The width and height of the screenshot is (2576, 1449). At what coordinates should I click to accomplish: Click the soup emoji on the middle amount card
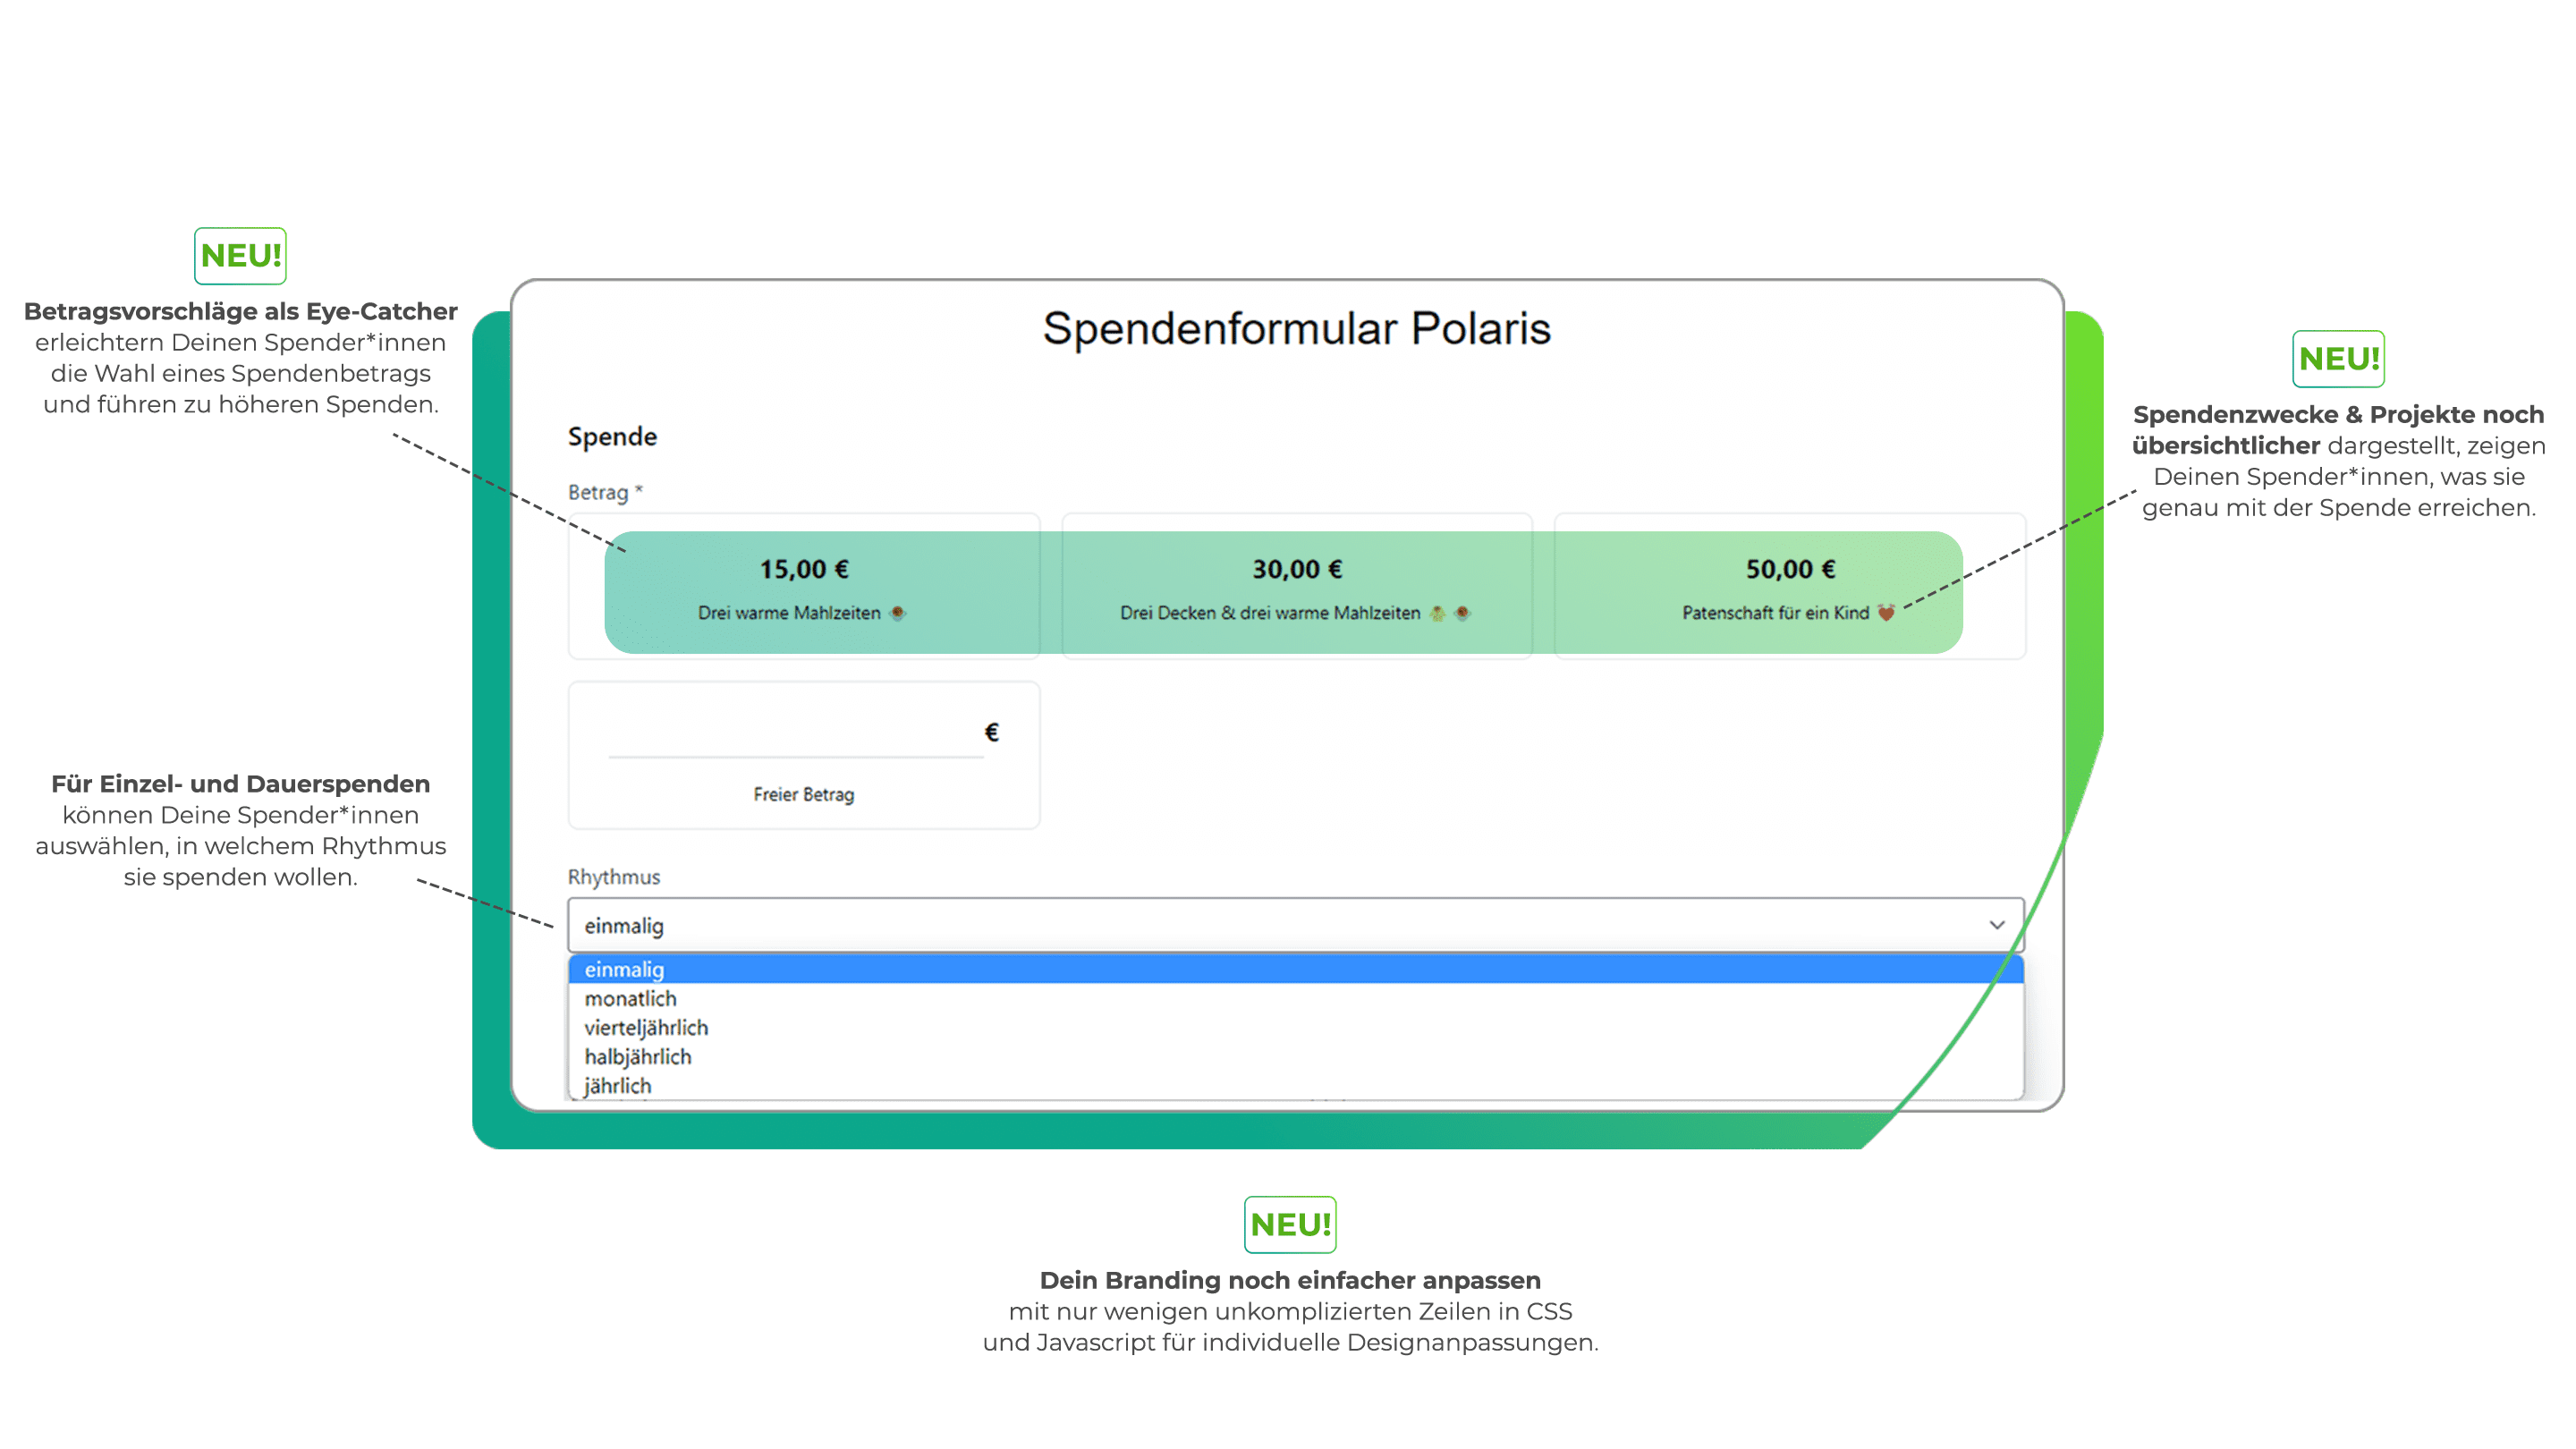pos(1463,614)
